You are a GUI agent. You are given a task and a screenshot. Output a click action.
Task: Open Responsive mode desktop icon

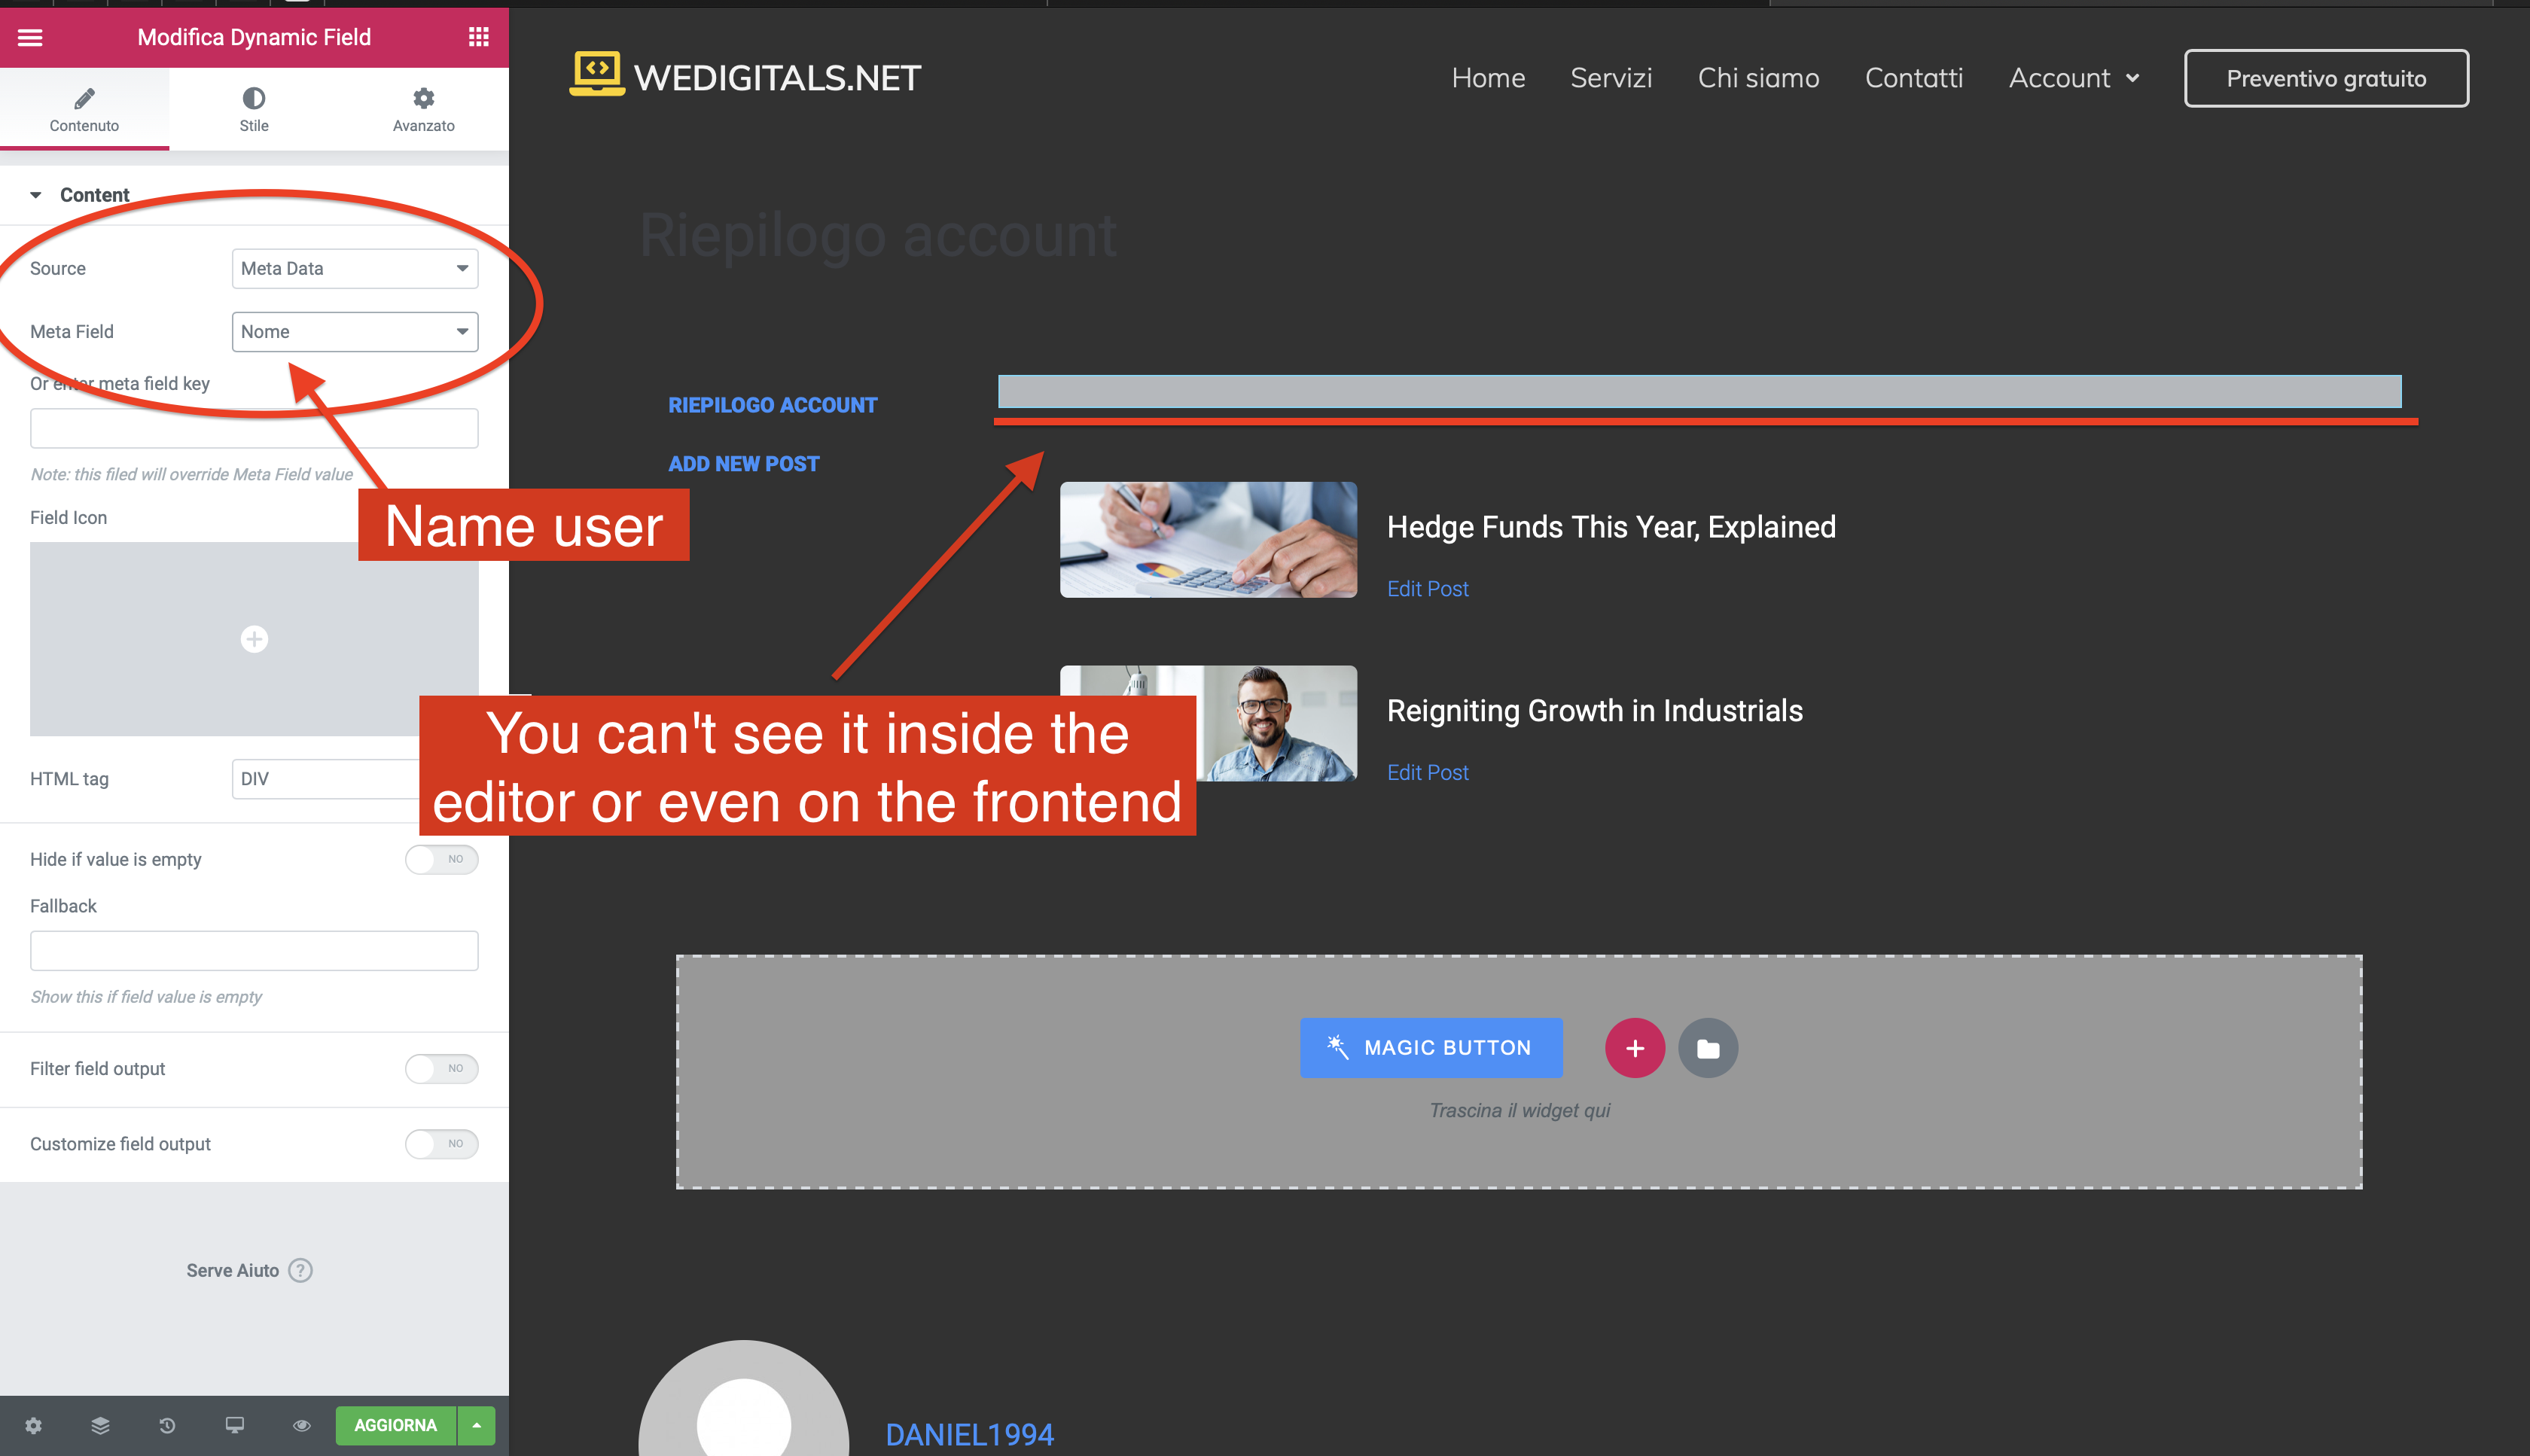click(x=234, y=1425)
